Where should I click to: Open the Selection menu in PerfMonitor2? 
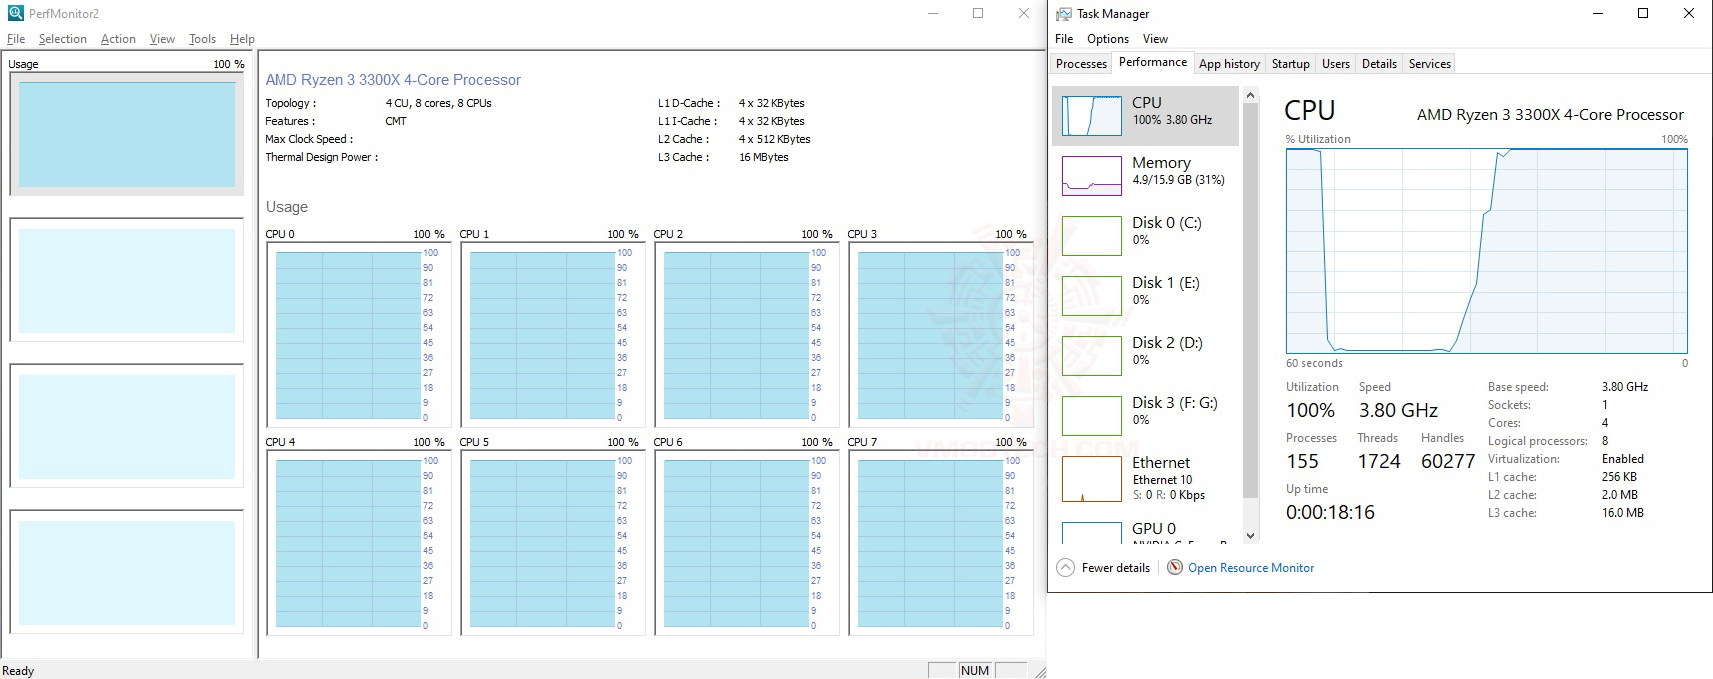pyautogui.click(x=62, y=39)
